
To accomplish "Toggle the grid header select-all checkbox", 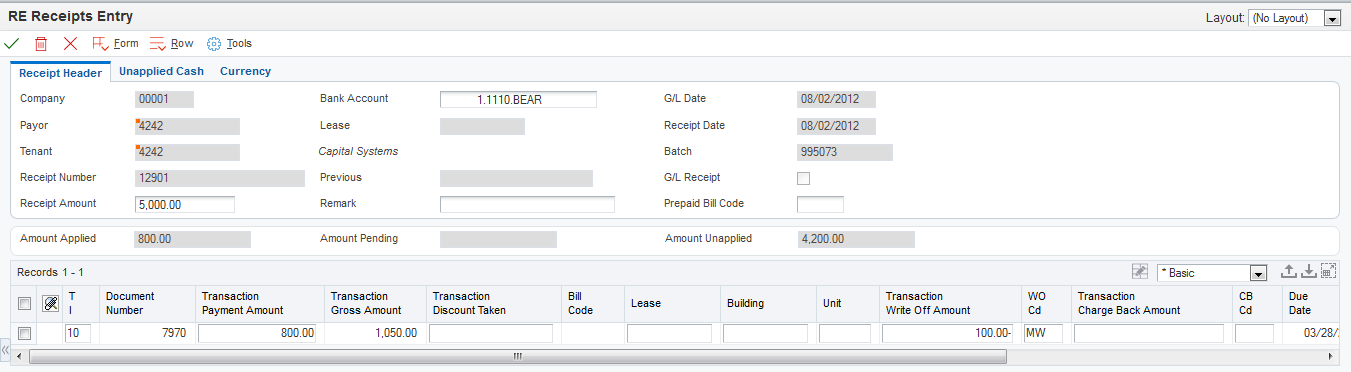I will 24,303.
